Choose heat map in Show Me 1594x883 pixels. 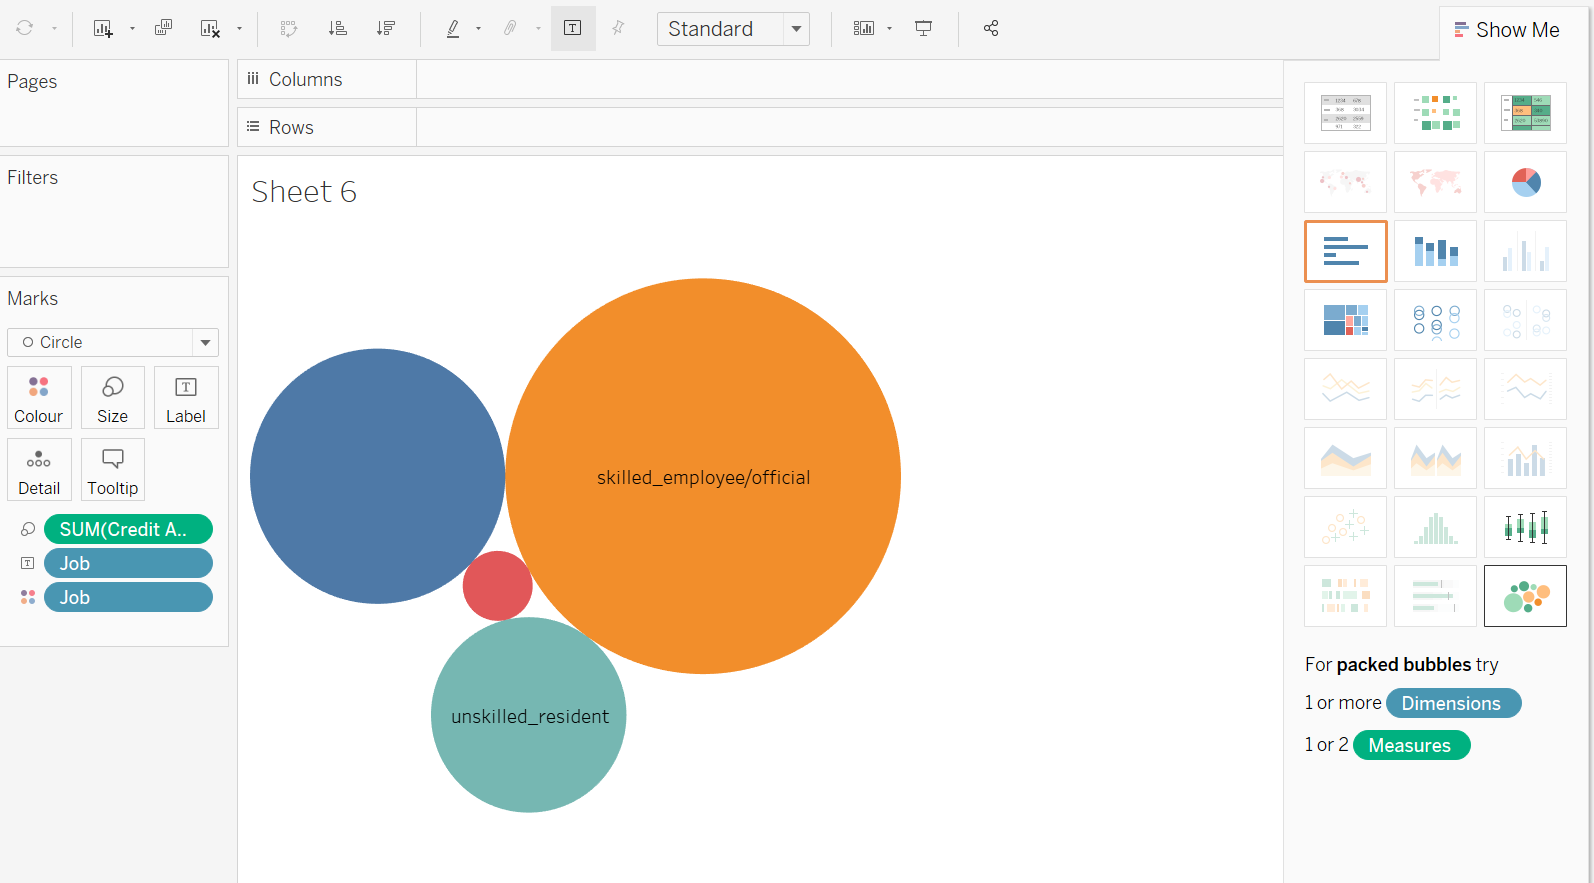1435,113
